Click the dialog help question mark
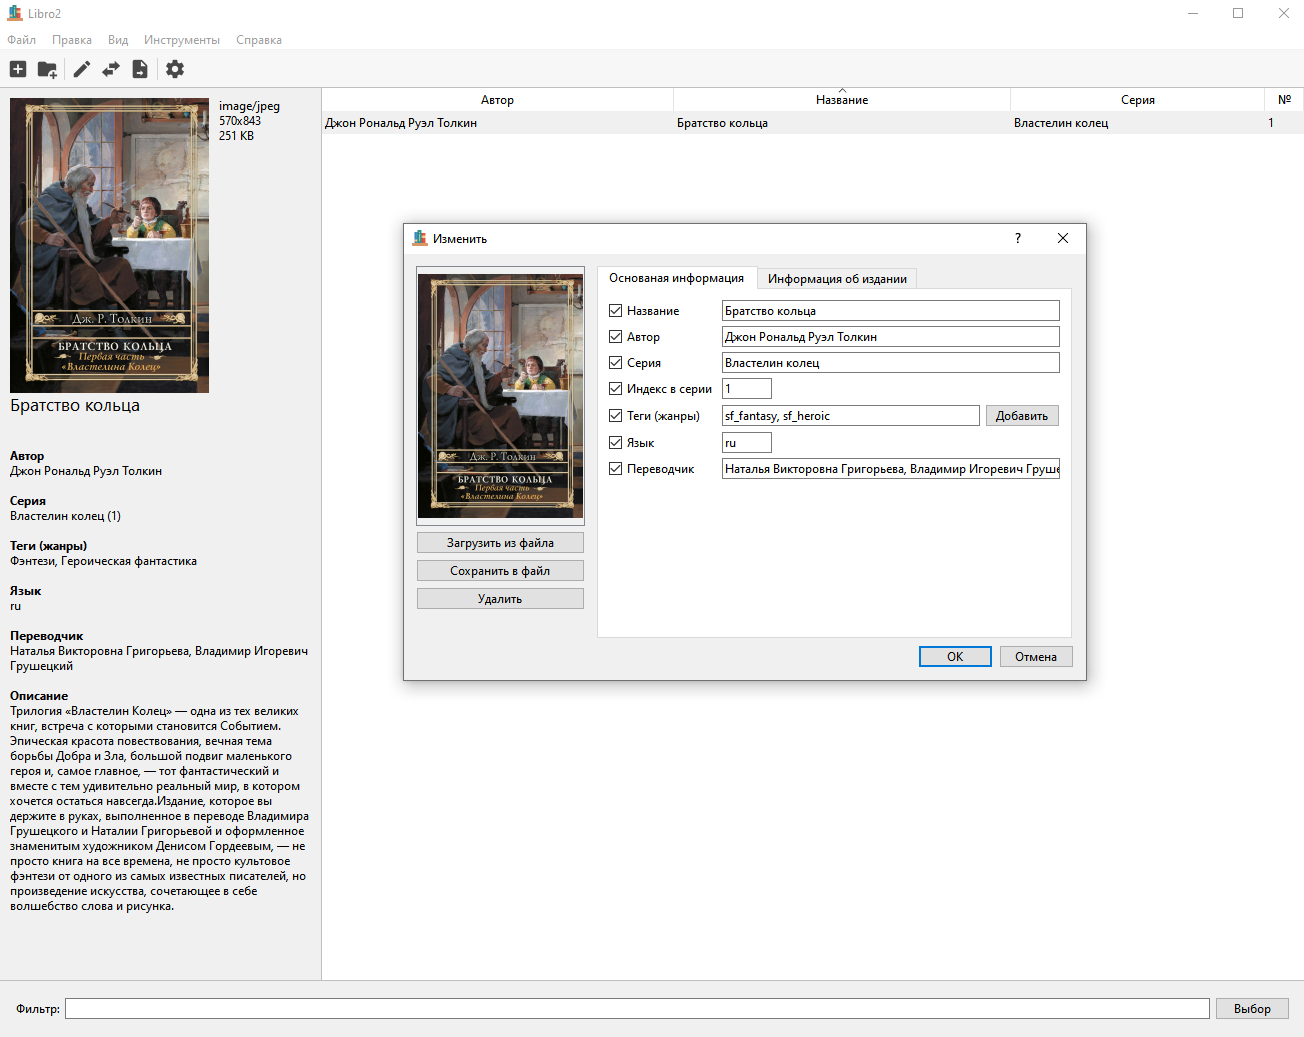The image size is (1304, 1037). pos(1018,238)
